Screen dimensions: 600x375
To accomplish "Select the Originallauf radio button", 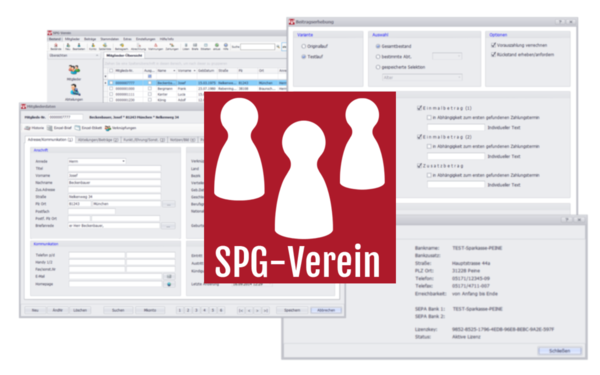I will click(x=304, y=46).
